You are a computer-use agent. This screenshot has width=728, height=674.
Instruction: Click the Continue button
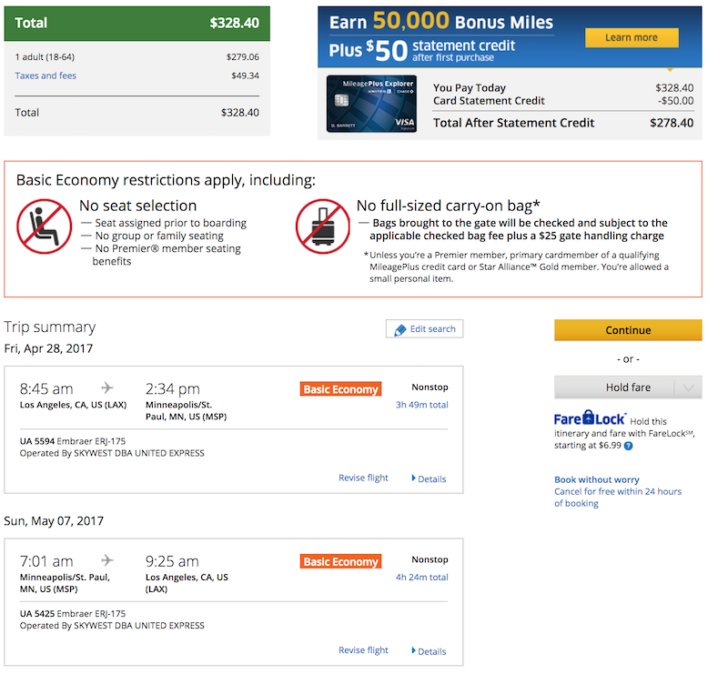tap(628, 330)
